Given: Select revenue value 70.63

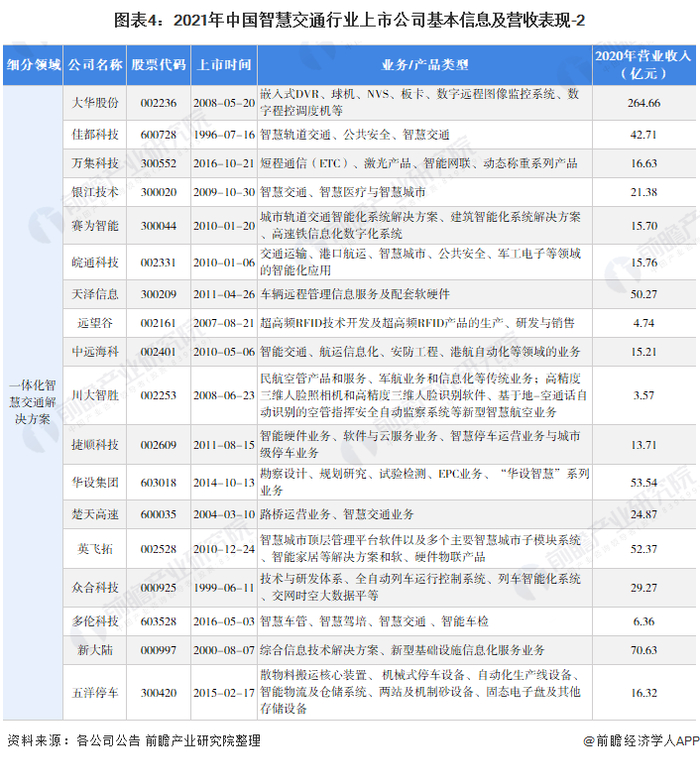Looking at the screenshot, I should 644,650.
